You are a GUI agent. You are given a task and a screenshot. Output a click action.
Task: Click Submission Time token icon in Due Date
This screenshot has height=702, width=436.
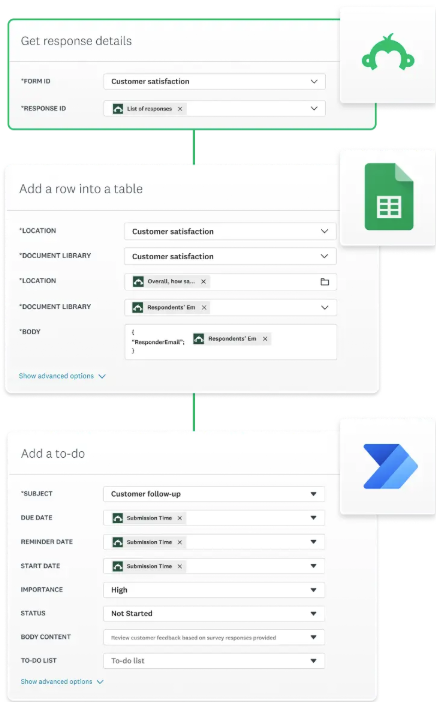118,518
